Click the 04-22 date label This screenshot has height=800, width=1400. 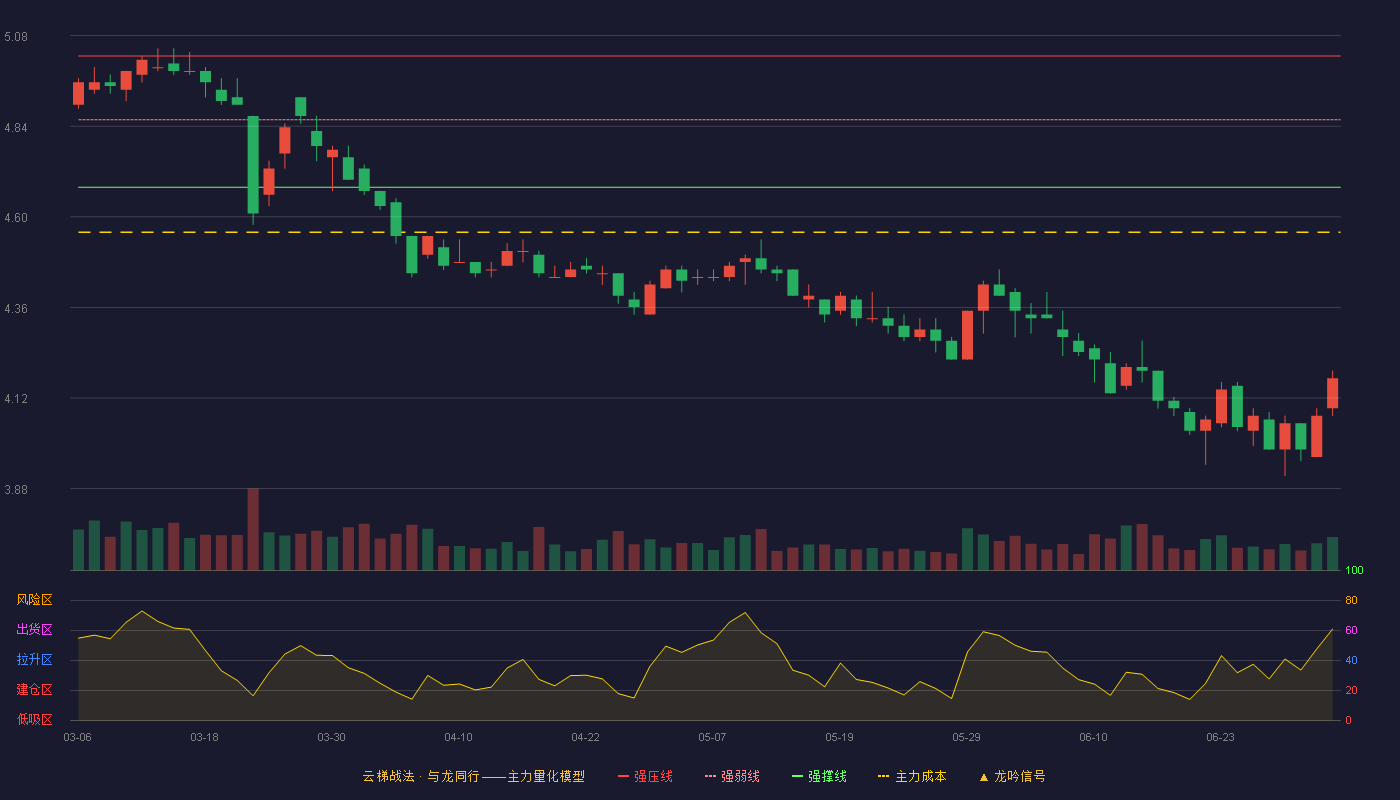[585, 737]
